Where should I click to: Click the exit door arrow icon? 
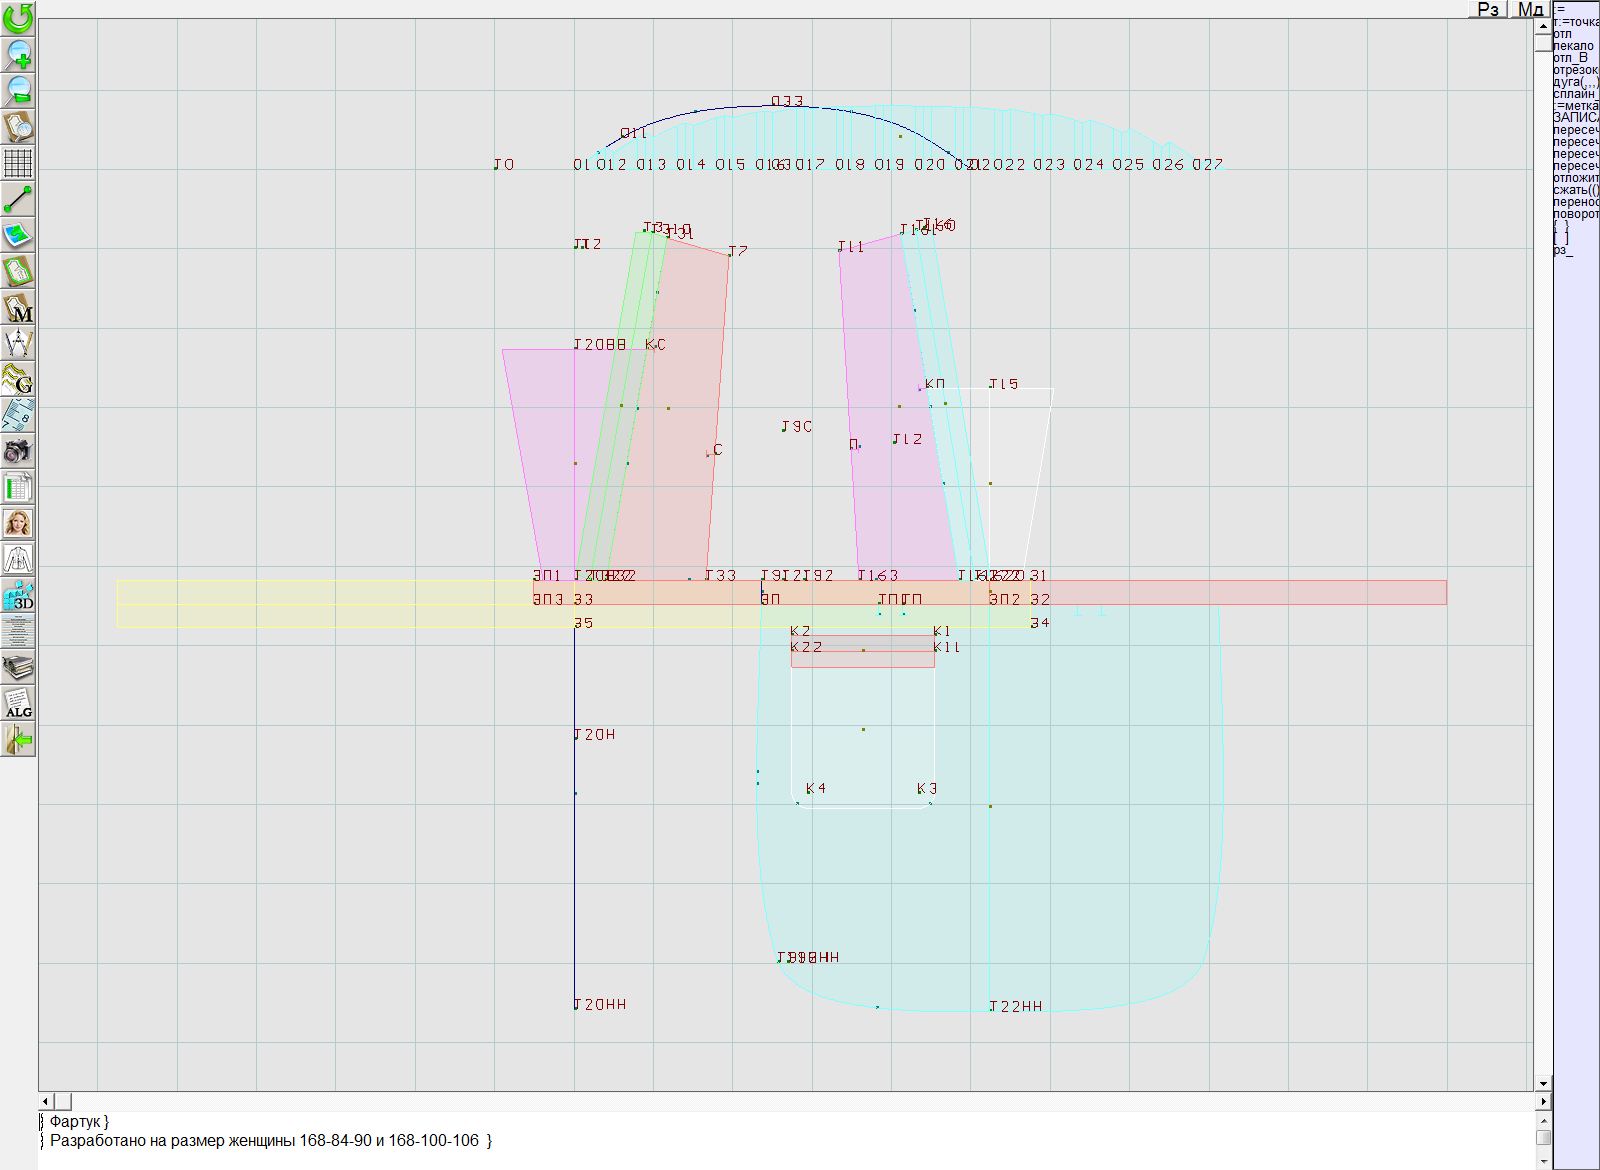pos(18,740)
